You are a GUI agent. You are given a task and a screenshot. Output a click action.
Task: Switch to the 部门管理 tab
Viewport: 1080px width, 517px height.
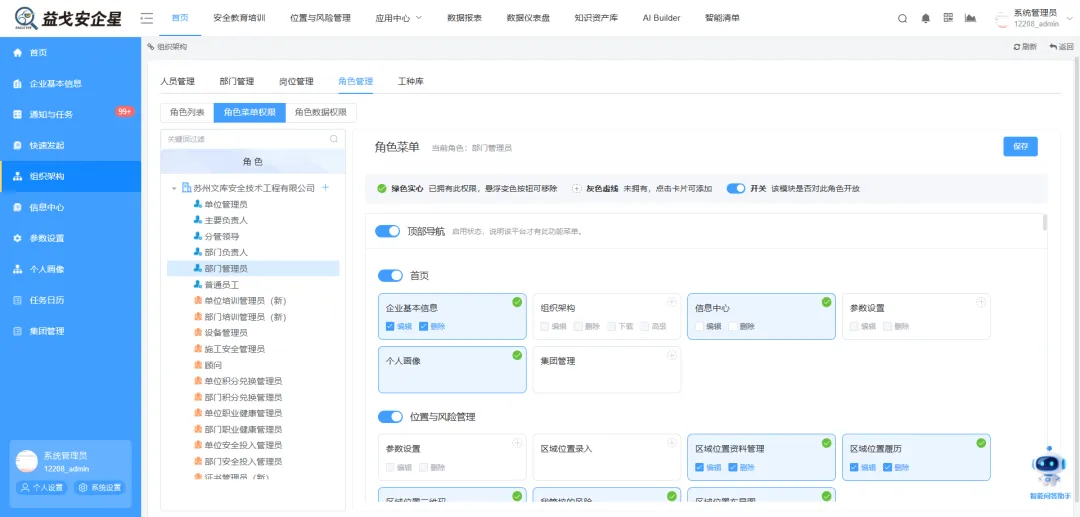click(x=237, y=81)
